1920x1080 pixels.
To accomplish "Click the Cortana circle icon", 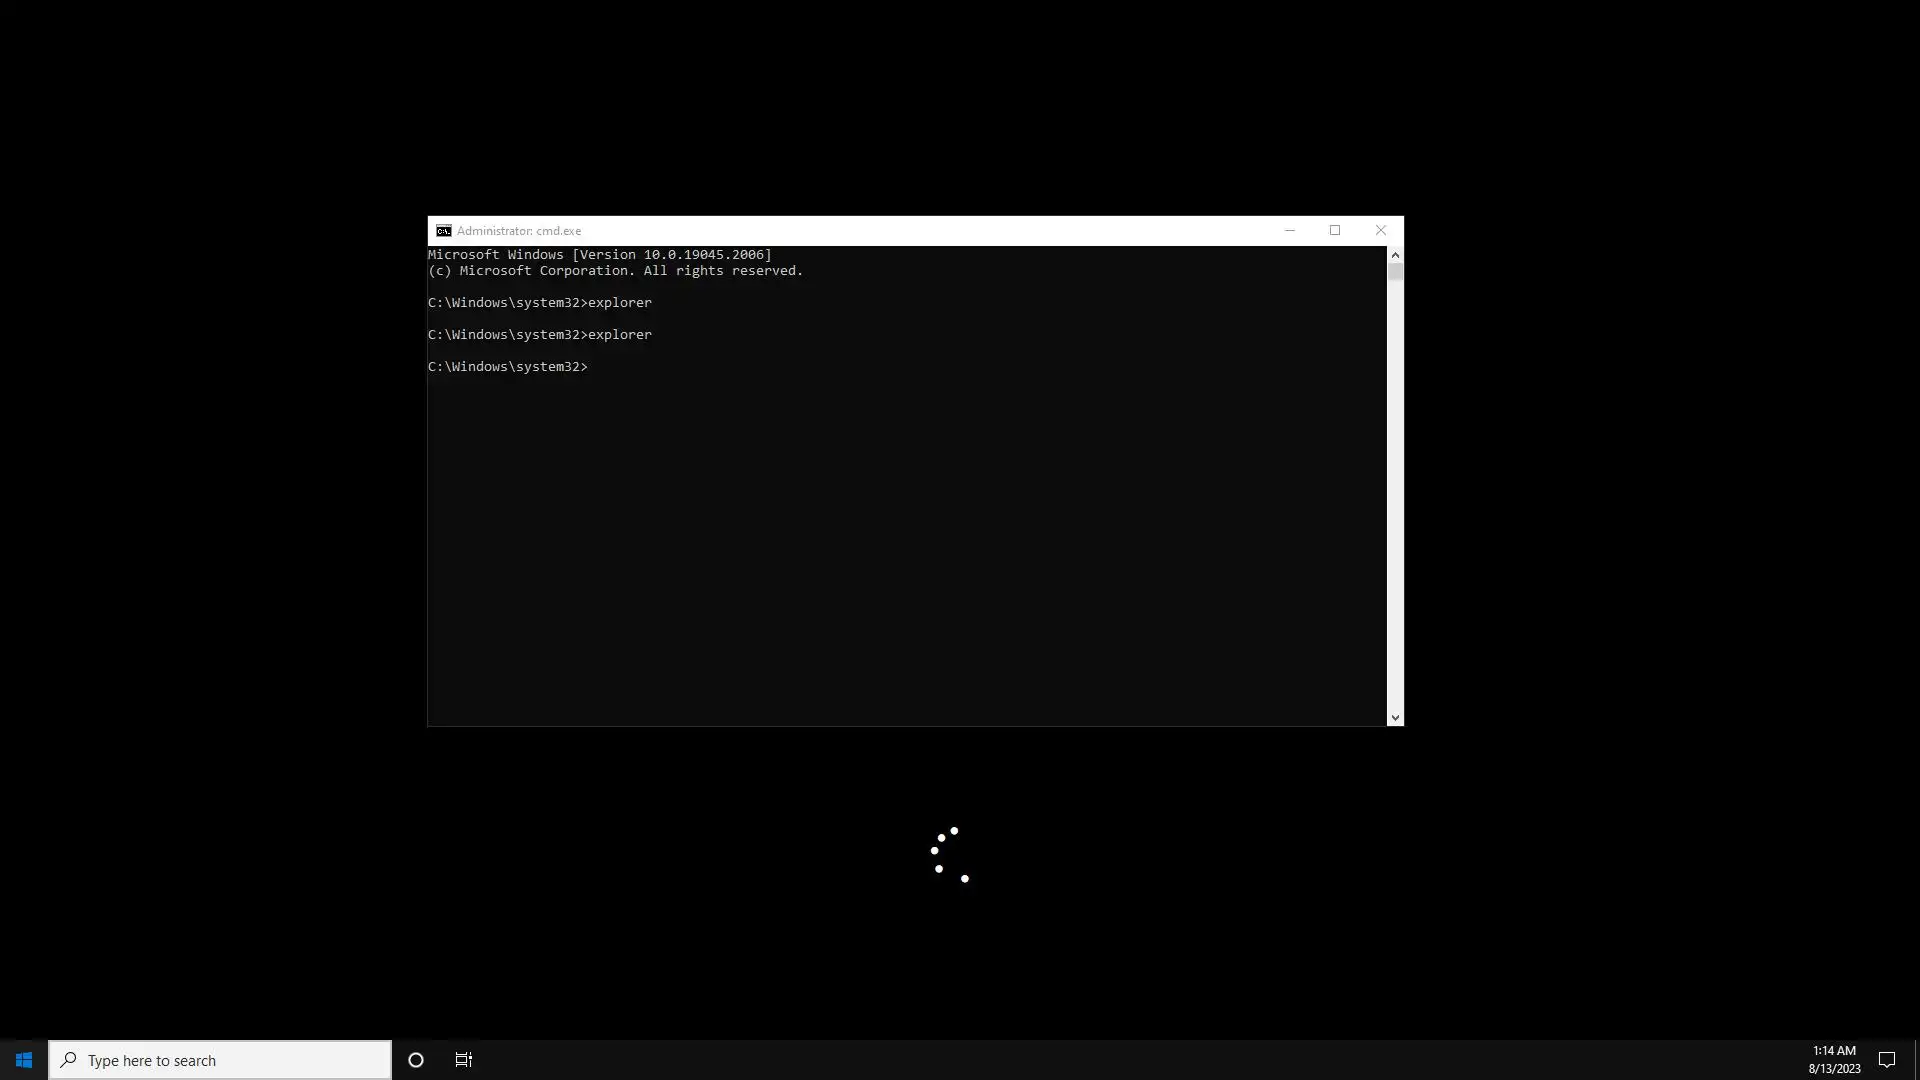I will tap(416, 1060).
